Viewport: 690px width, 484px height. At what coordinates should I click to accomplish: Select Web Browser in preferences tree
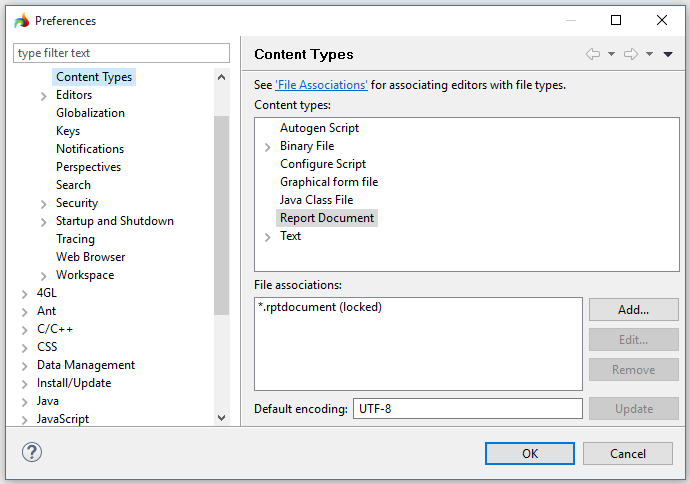[90, 257]
